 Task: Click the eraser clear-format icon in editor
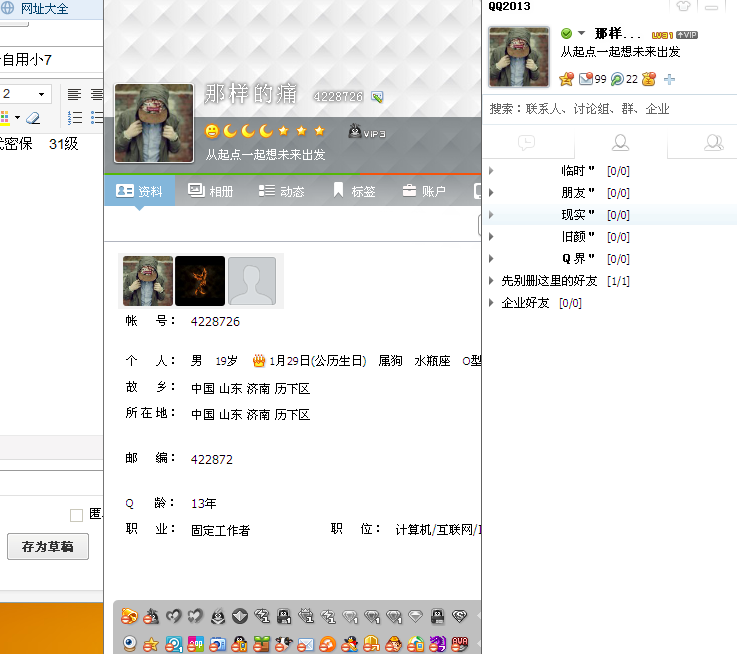[x=33, y=118]
